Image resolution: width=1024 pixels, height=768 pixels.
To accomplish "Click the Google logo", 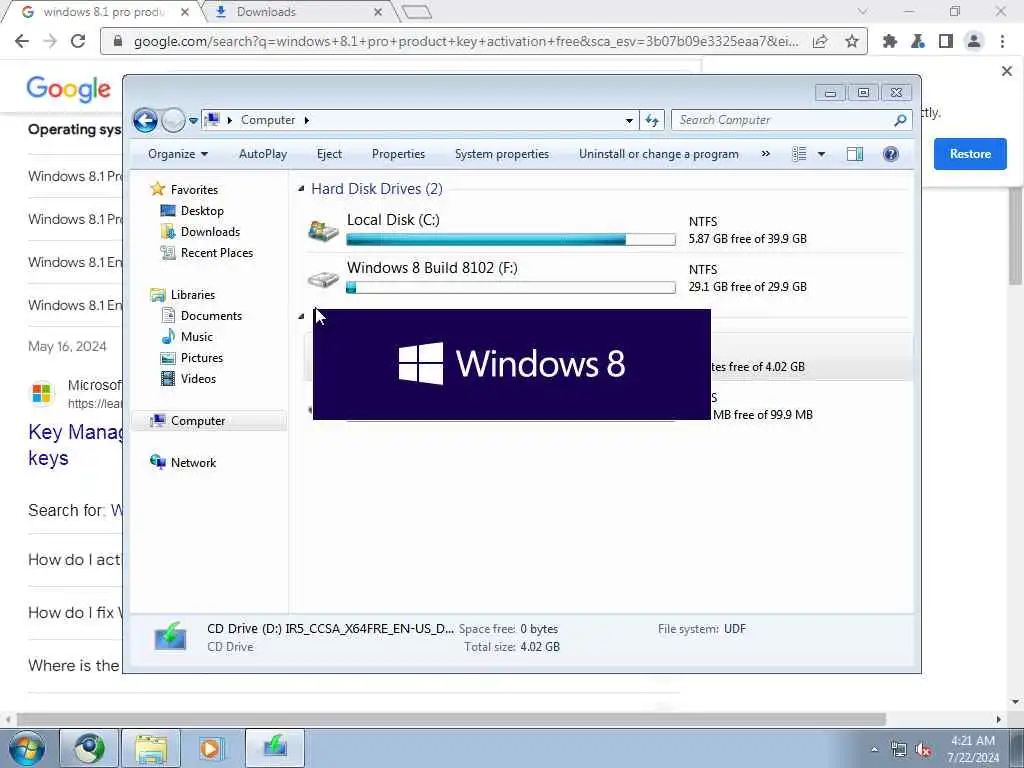I will pos(69,89).
